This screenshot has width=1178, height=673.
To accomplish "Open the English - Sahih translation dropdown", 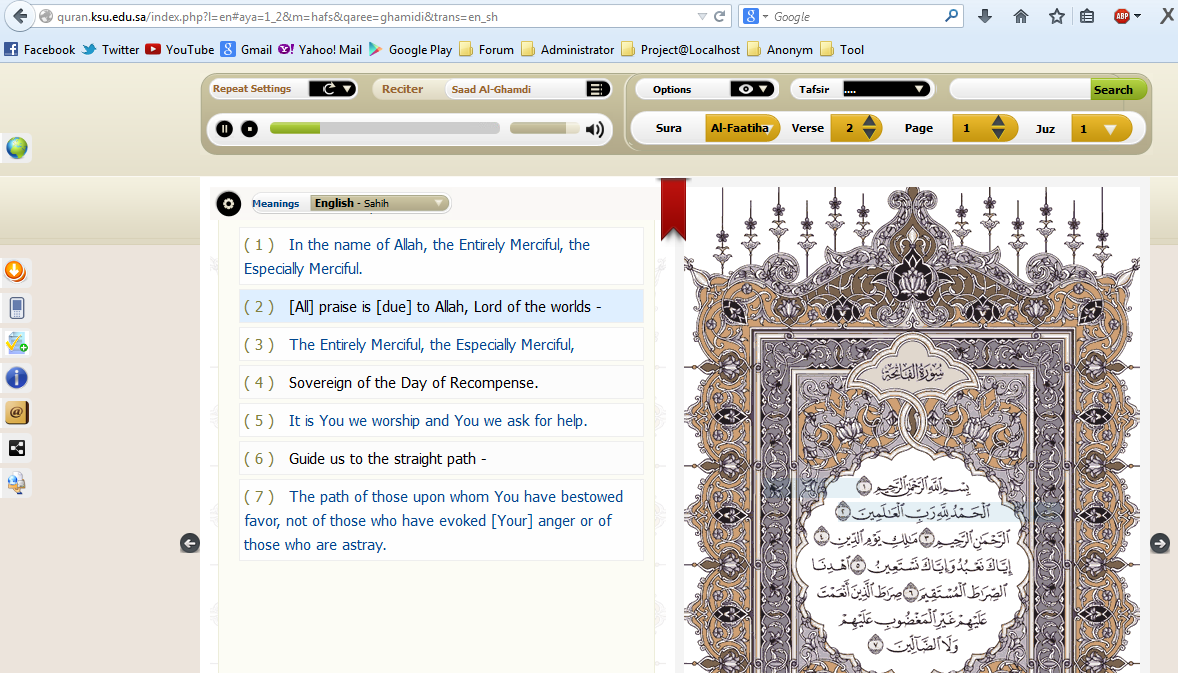I will click(378, 203).
